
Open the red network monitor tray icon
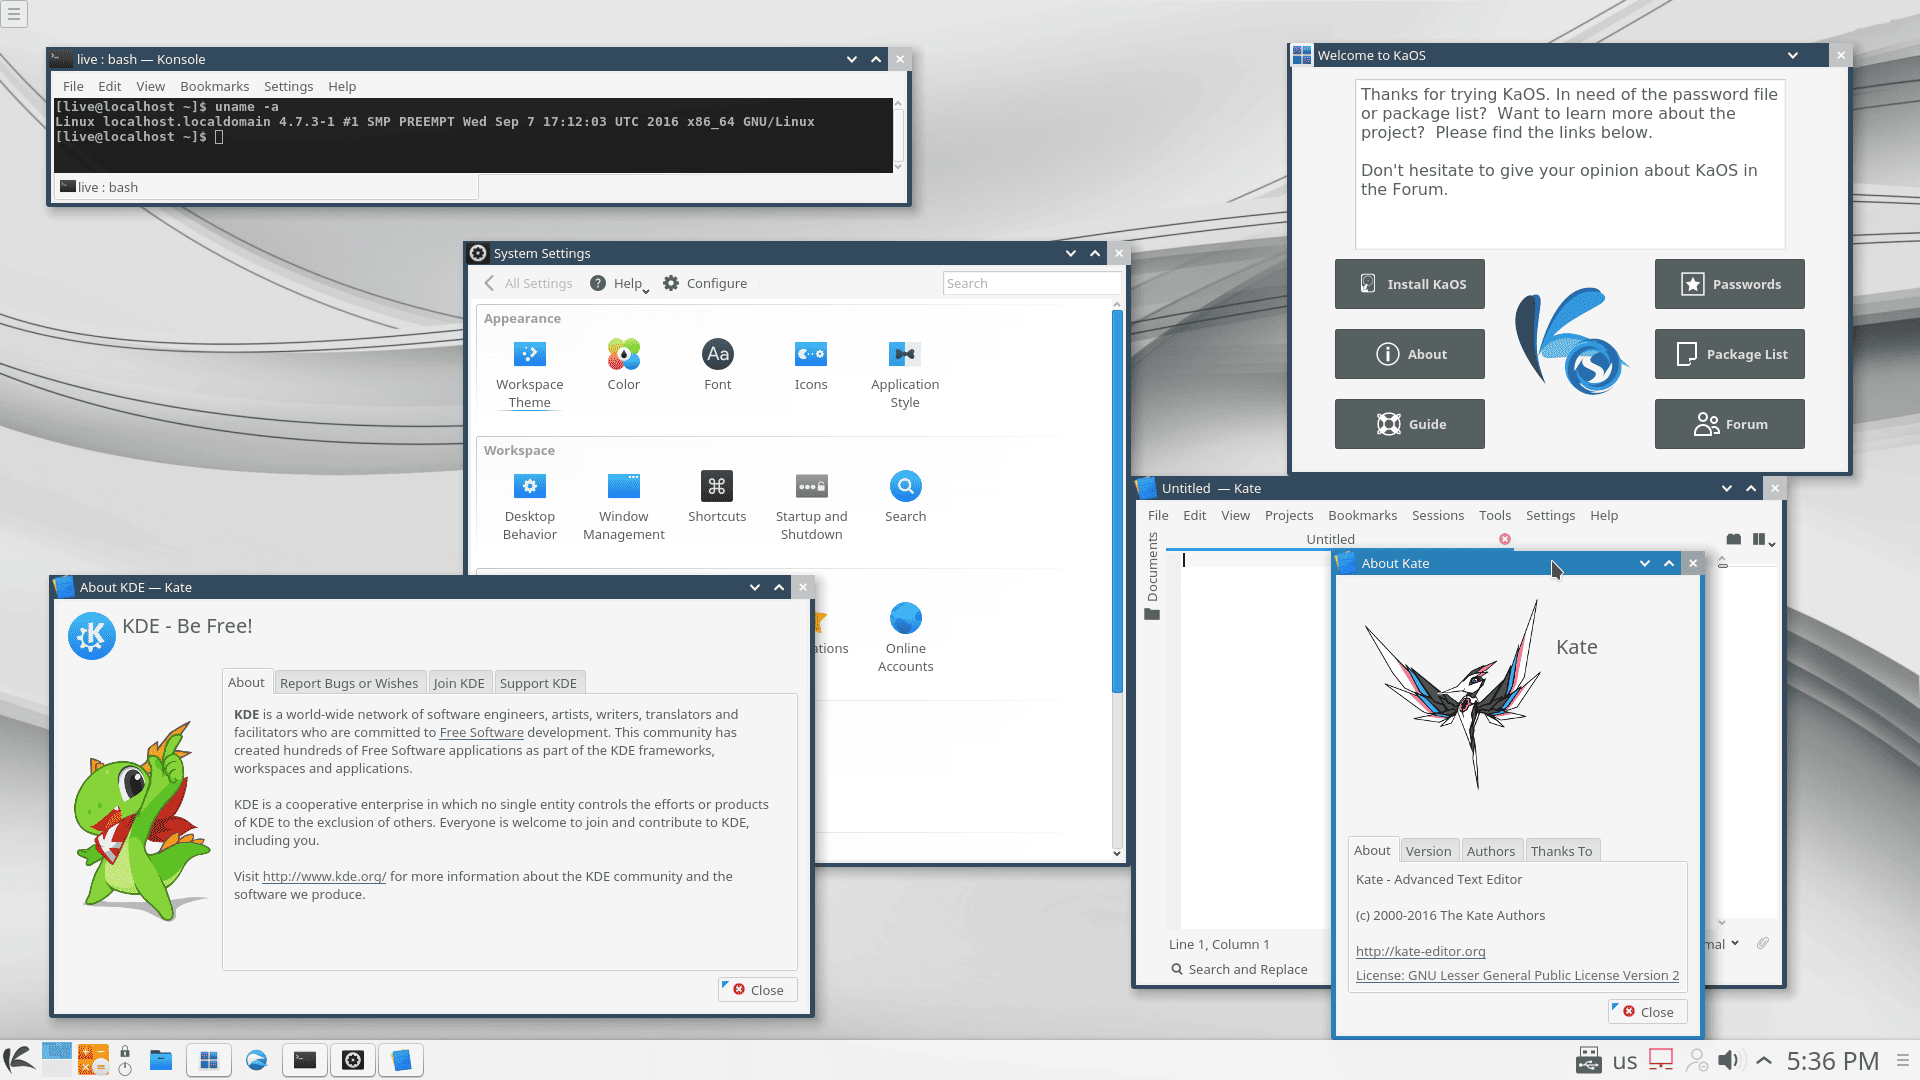coord(1661,1059)
